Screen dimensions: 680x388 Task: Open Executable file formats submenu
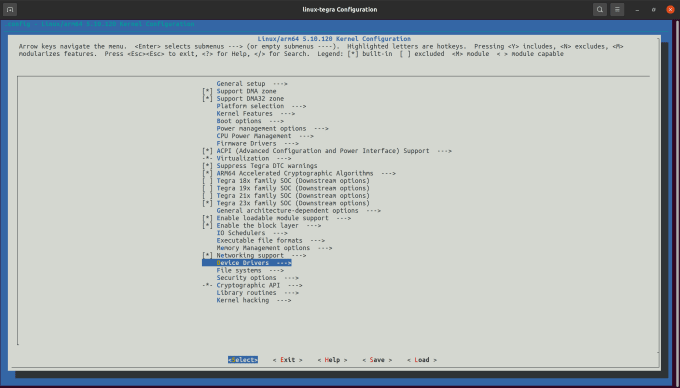pyautogui.click(x=271, y=240)
